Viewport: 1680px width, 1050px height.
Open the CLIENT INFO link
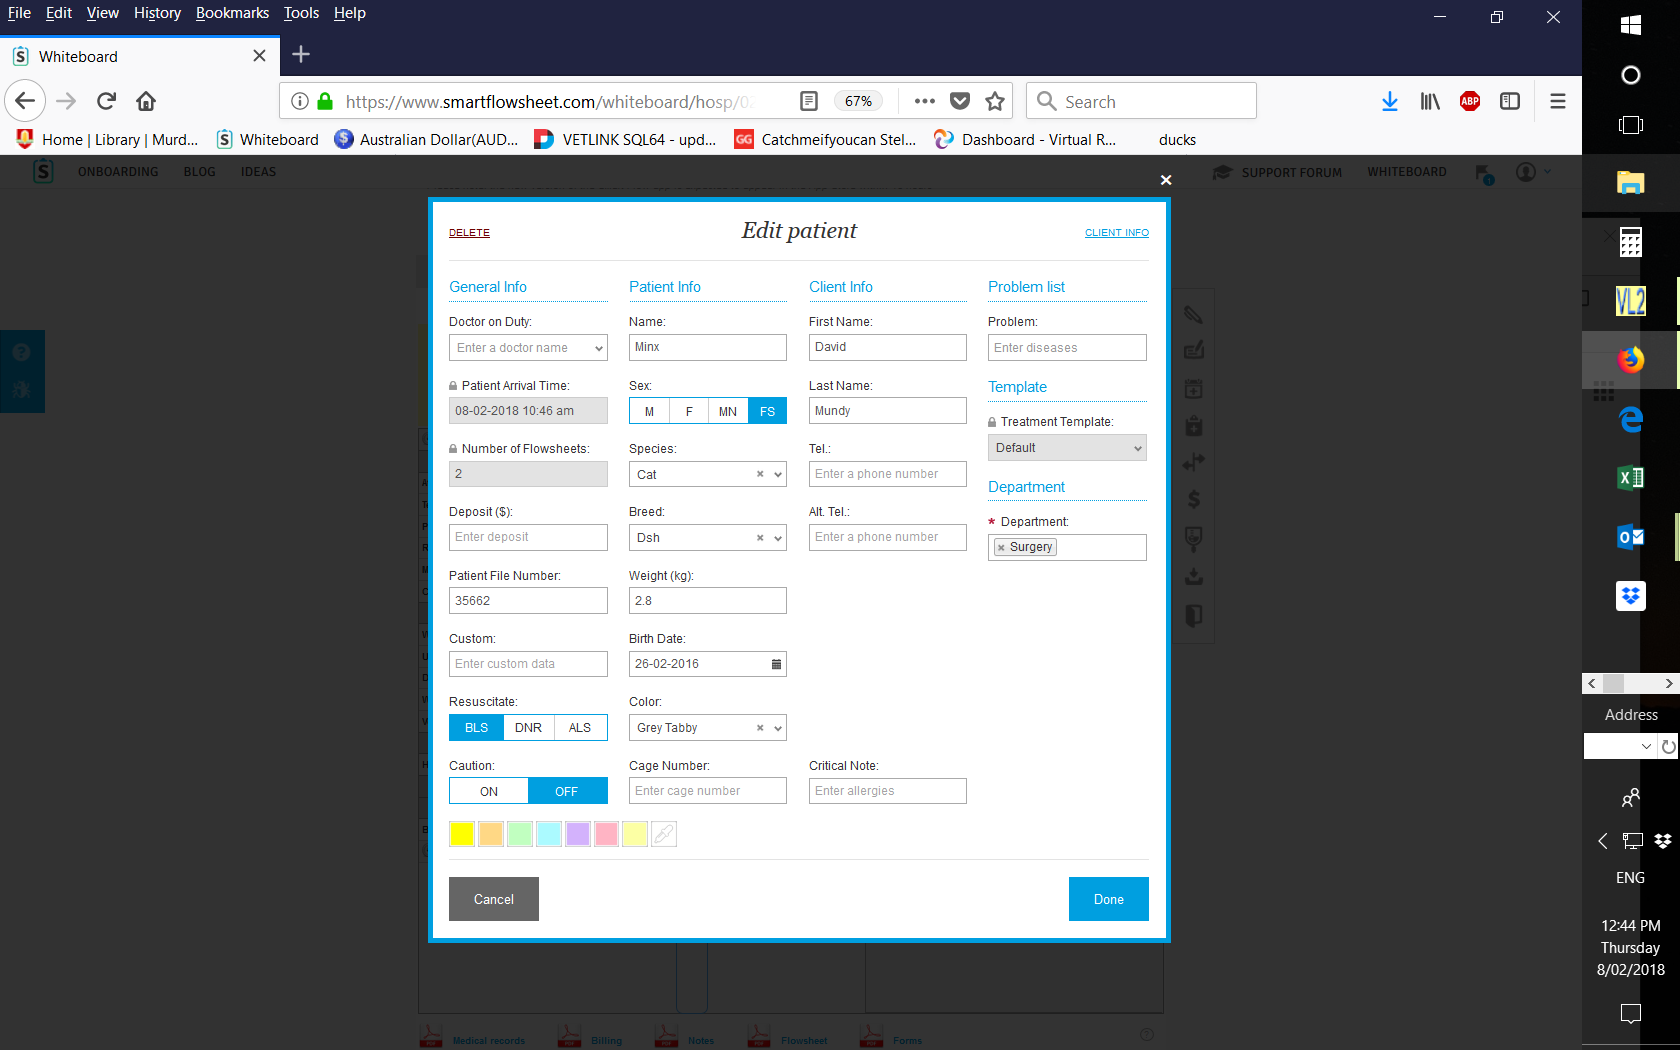coord(1116,233)
